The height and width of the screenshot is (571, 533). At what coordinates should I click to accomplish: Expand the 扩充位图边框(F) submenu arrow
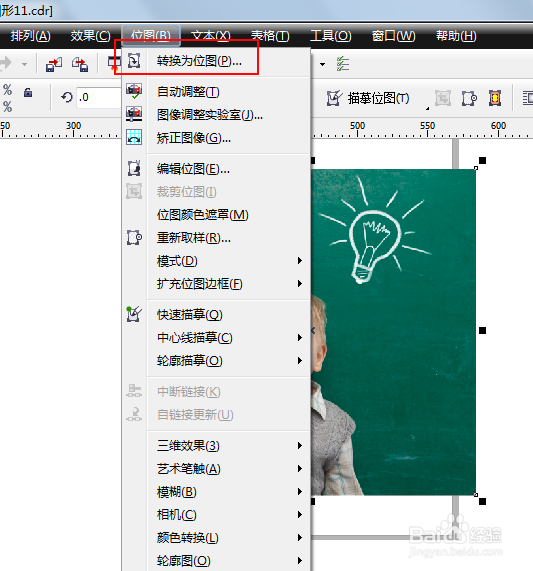coord(300,283)
